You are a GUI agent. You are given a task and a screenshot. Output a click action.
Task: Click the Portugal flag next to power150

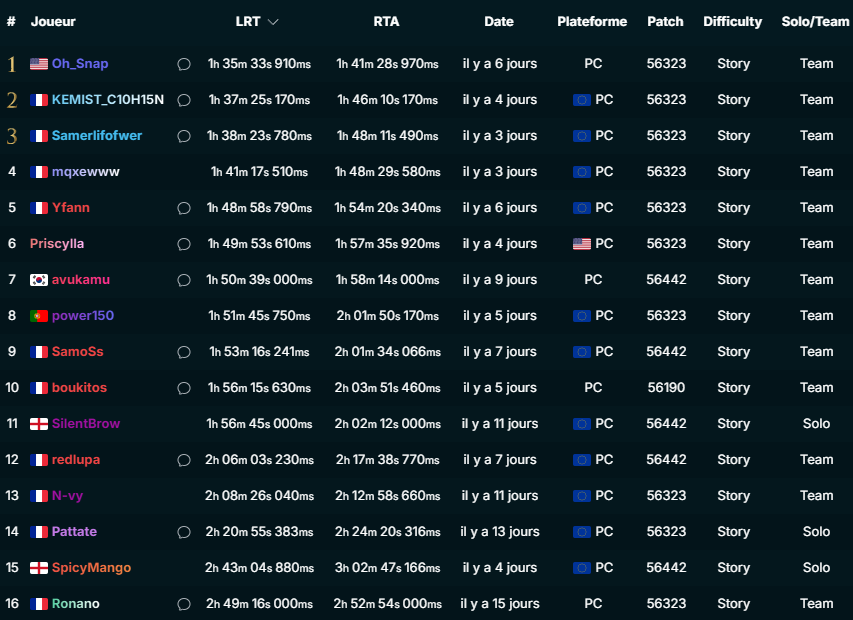tap(39, 316)
